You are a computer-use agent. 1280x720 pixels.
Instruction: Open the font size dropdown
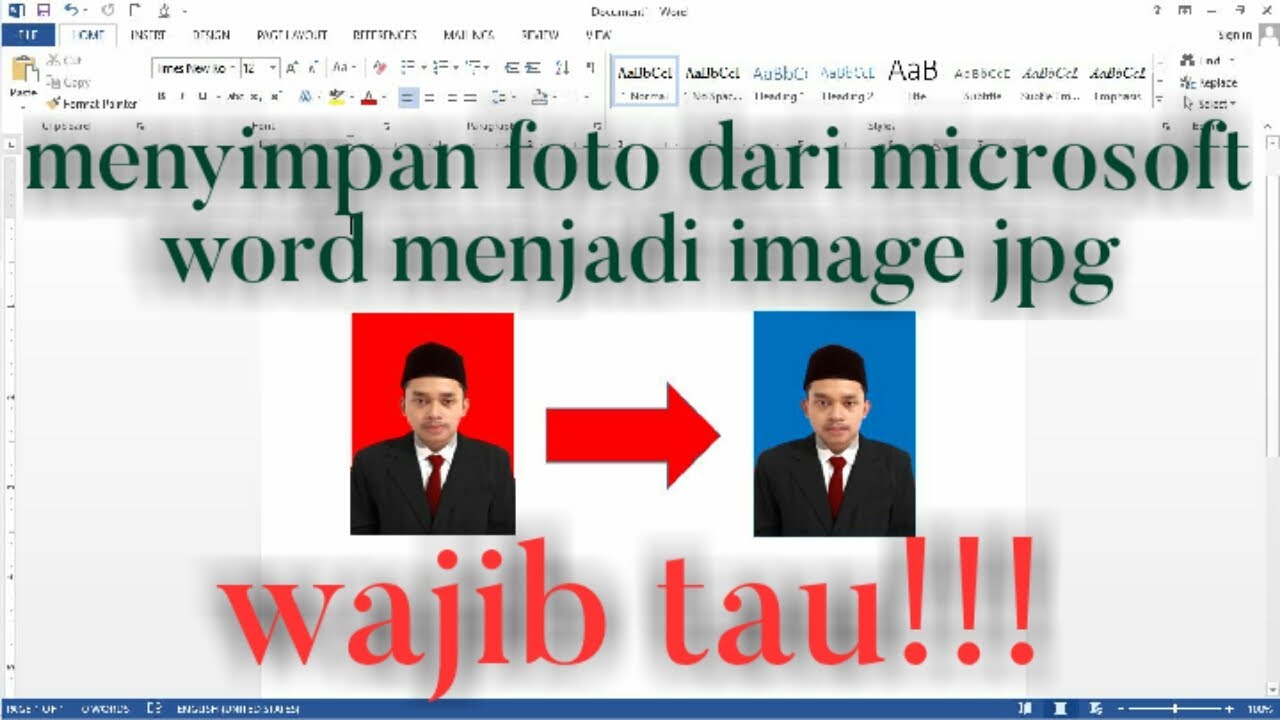click(273, 68)
